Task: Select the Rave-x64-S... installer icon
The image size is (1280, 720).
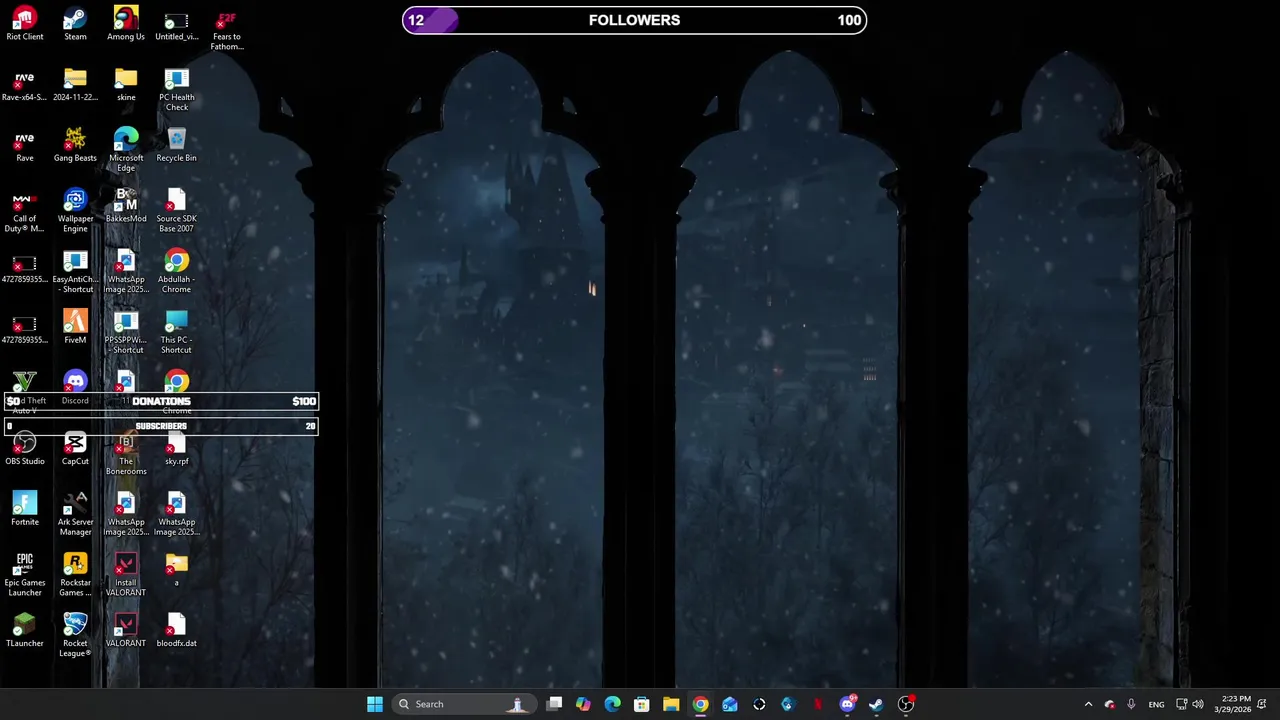Action: (x=25, y=85)
